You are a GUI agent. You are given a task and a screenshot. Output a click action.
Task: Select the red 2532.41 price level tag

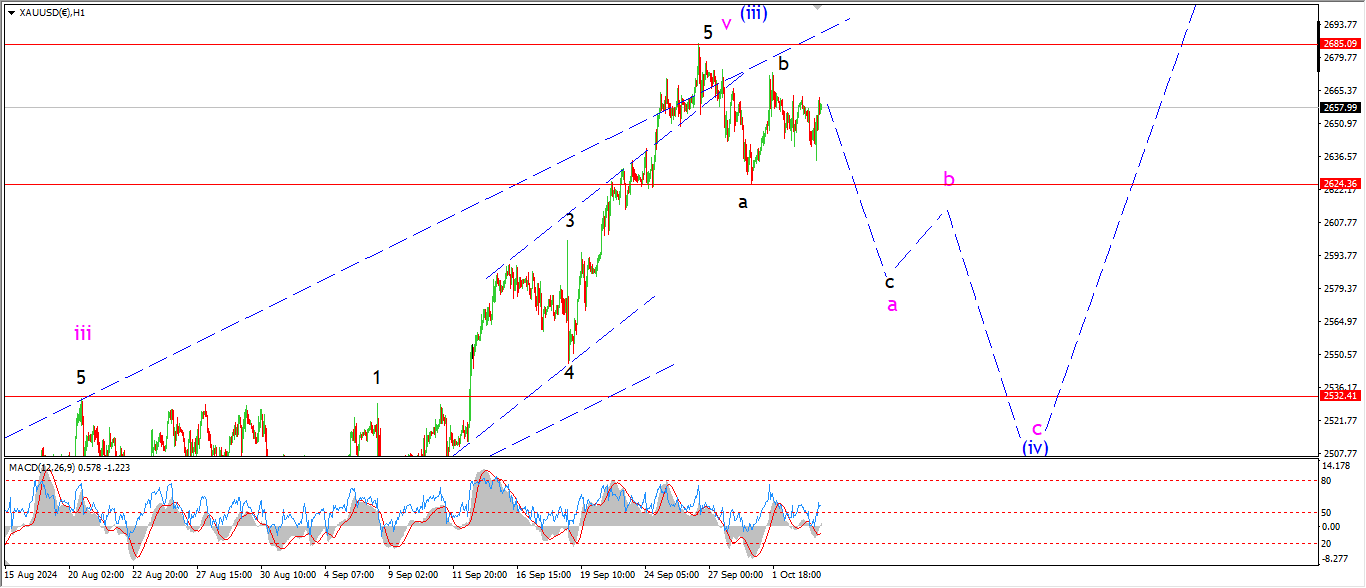(1340, 396)
